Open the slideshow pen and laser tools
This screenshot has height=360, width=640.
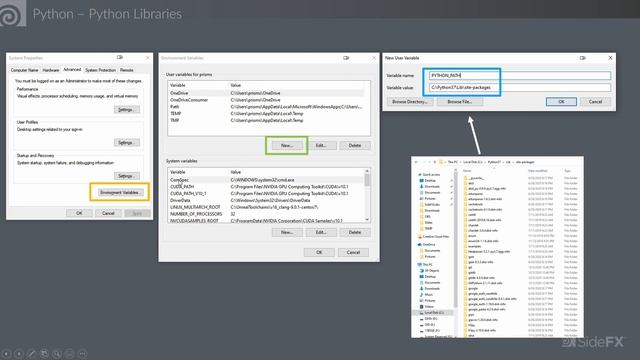click(31, 353)
